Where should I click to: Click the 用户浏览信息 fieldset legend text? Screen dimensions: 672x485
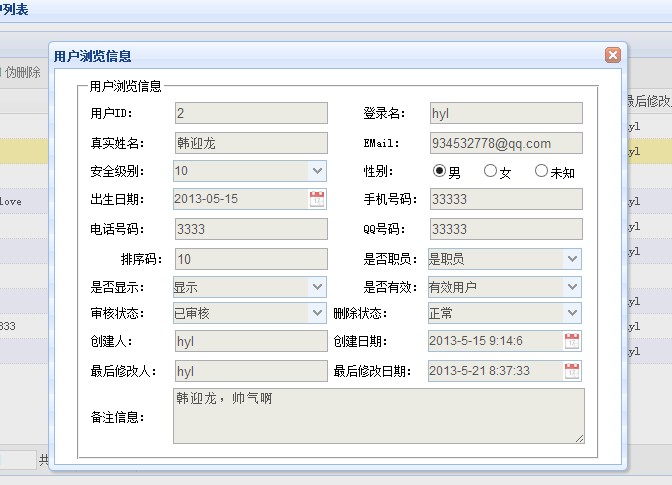pos(125,86)
